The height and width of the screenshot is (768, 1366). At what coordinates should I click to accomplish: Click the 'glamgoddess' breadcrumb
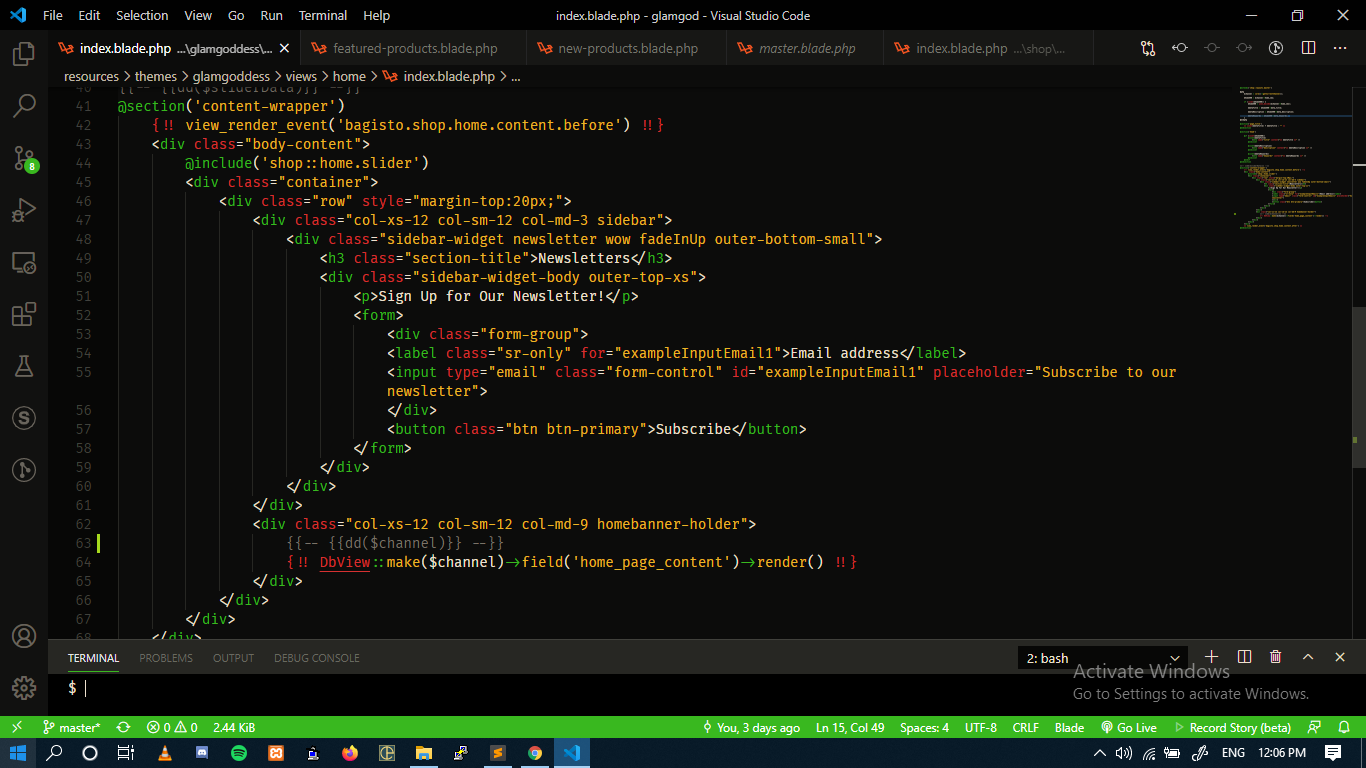pyautogui.click(x=231, y=76)
